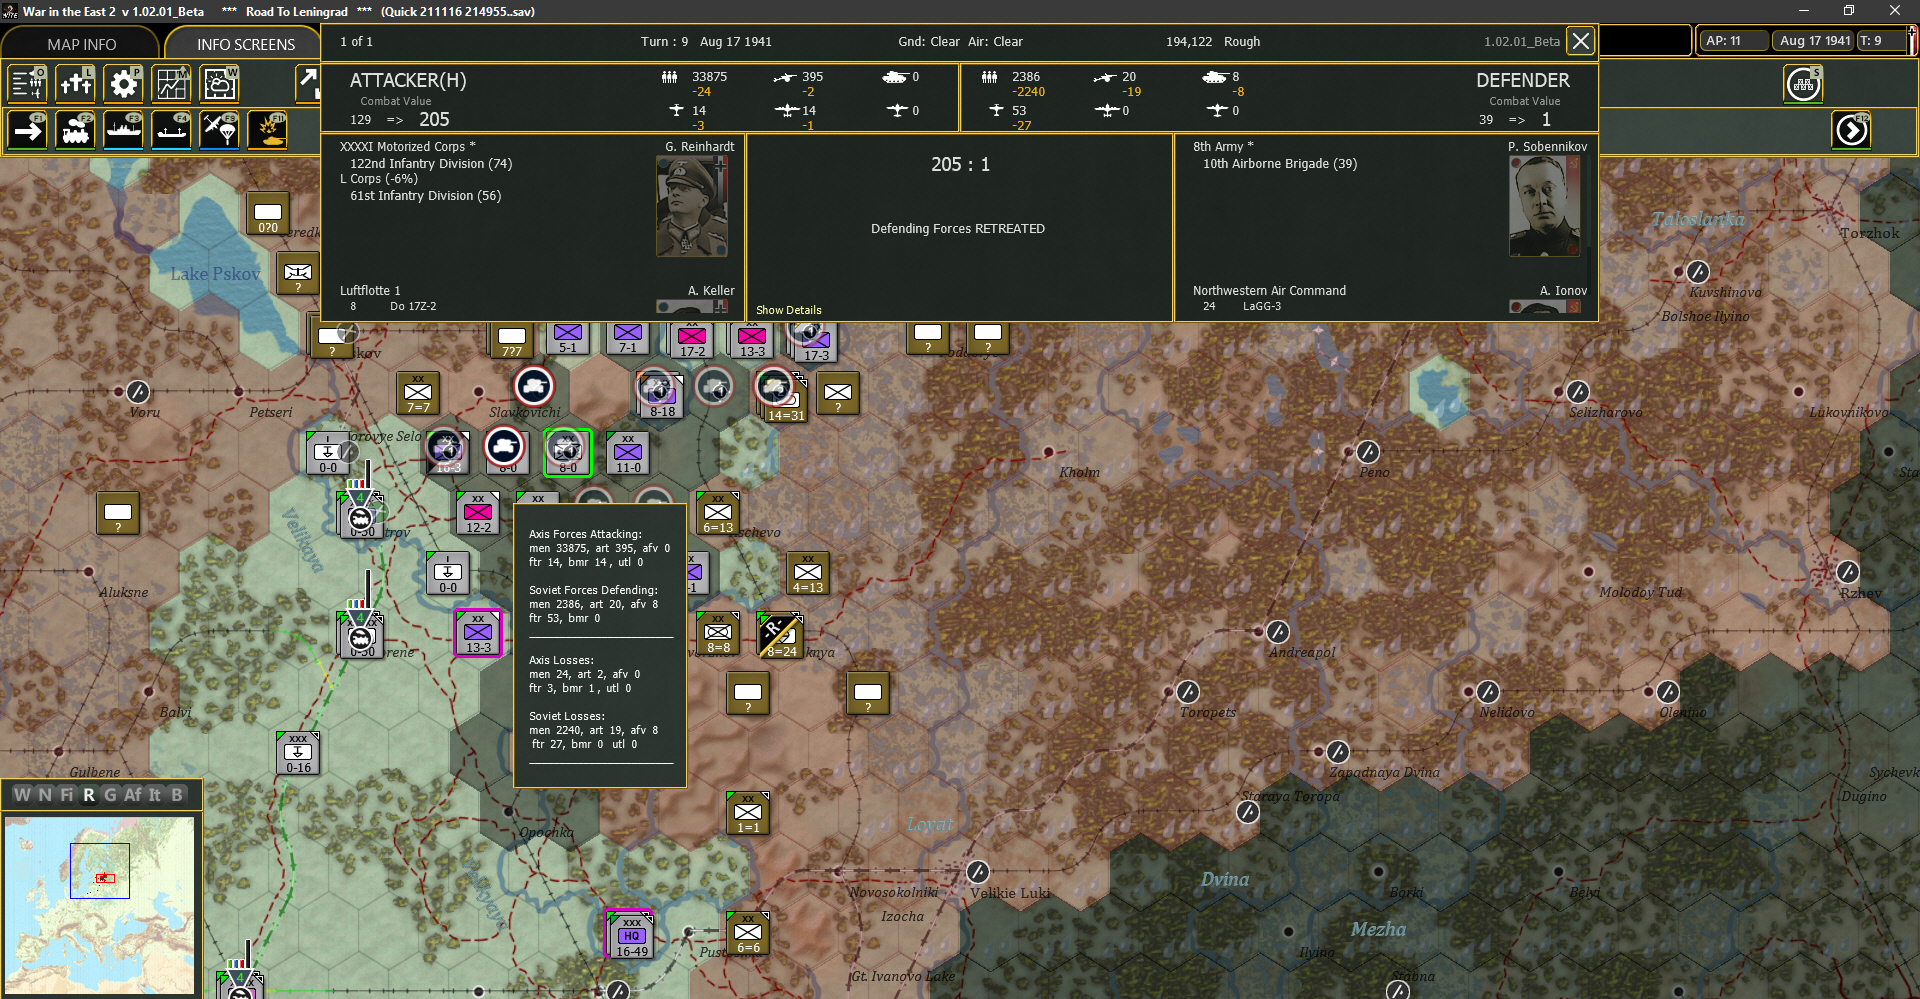Click the Toropets town marker
The height and width of the screenshot is (999, 1920).
coord(1188,692)
